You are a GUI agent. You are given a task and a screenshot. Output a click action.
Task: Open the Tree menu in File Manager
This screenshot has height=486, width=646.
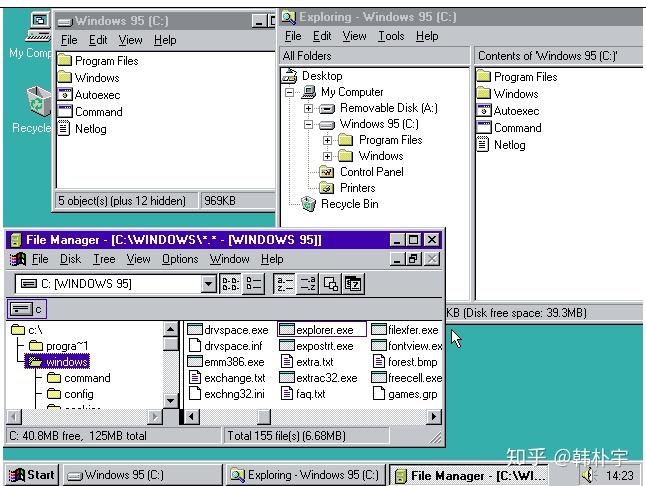(x=104, y=259)
